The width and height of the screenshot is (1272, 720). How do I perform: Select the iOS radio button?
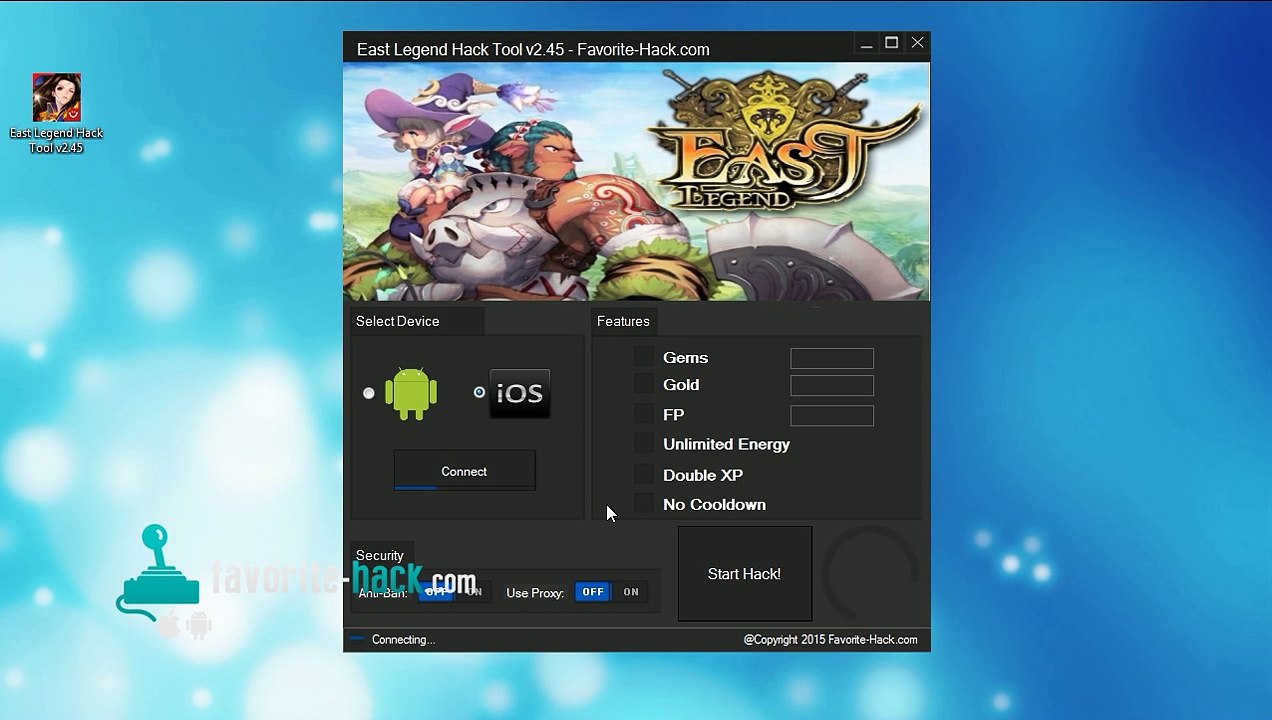479,392
